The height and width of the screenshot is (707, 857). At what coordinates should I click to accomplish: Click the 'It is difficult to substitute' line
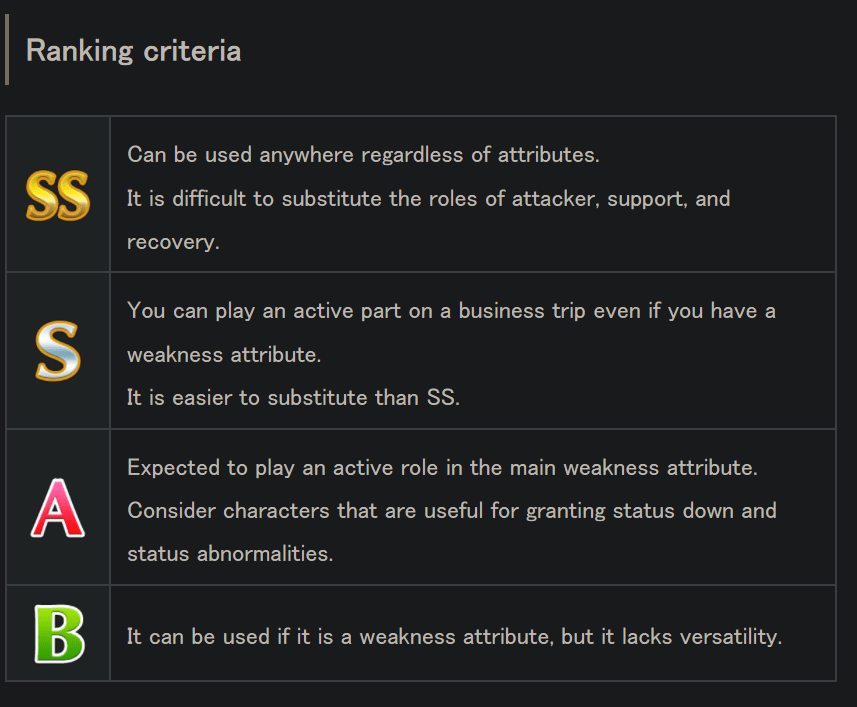(428, 198)
